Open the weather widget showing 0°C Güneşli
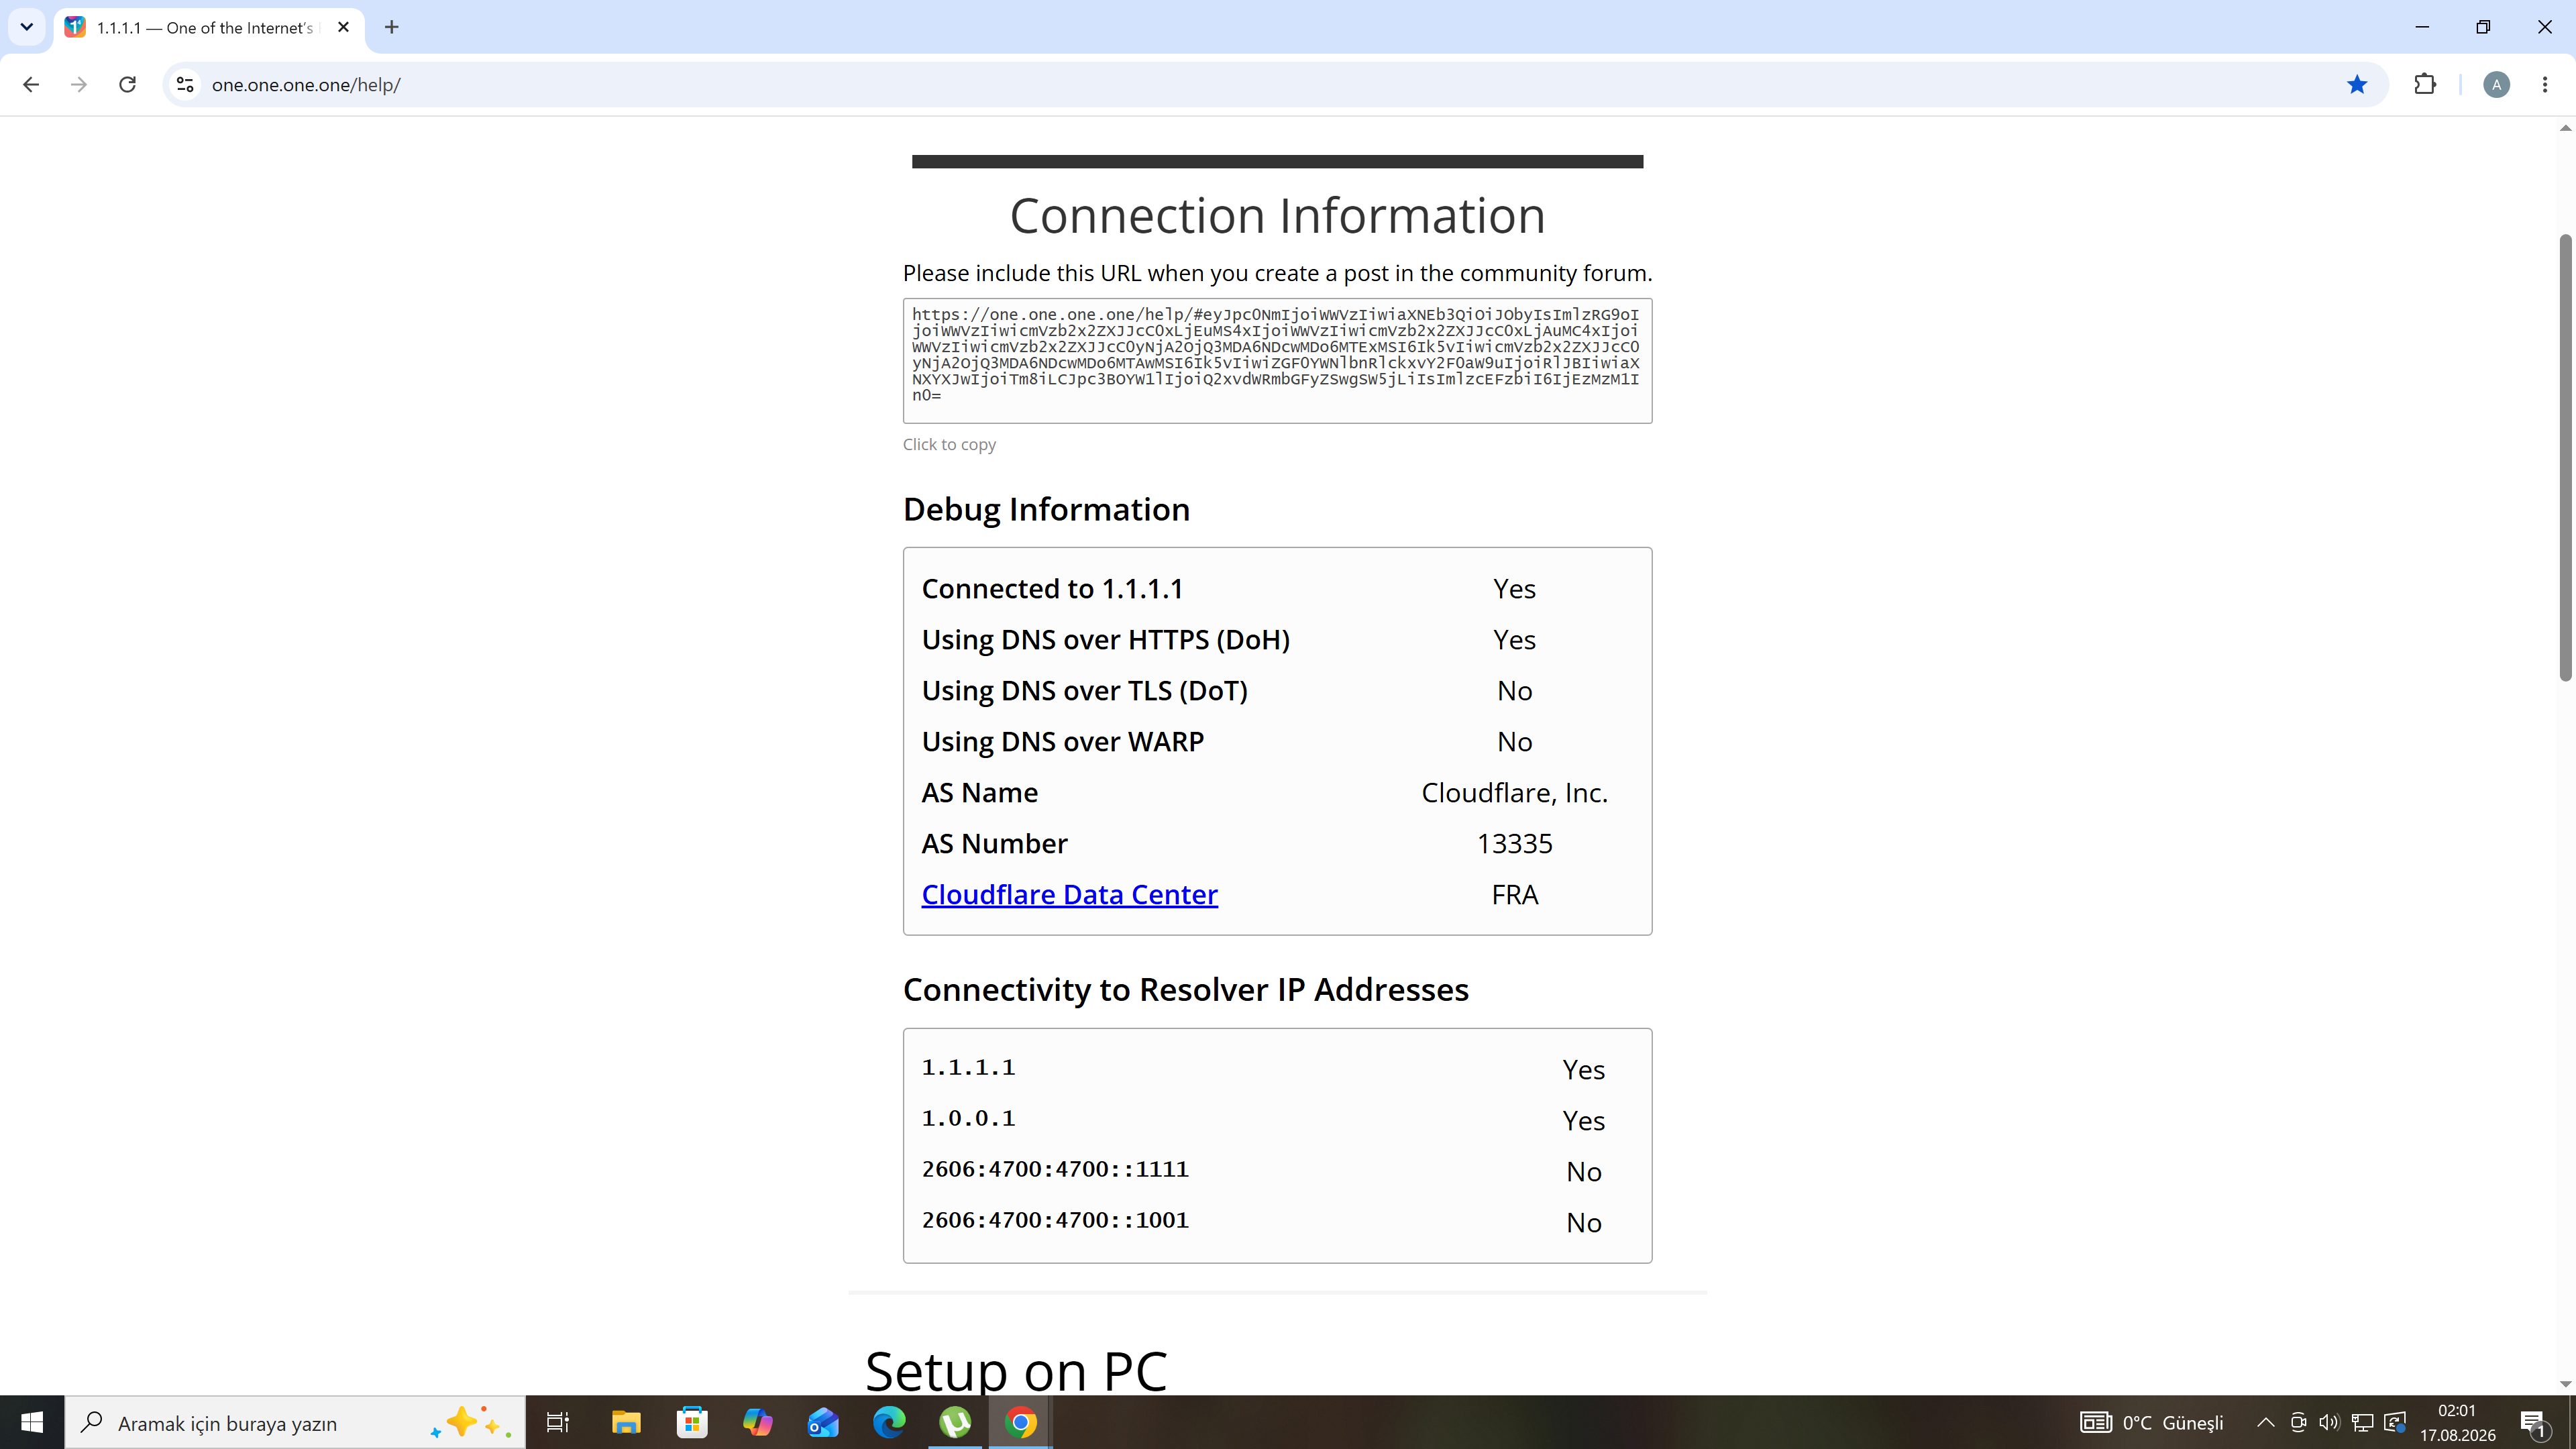 [x=2152, y=1422]
